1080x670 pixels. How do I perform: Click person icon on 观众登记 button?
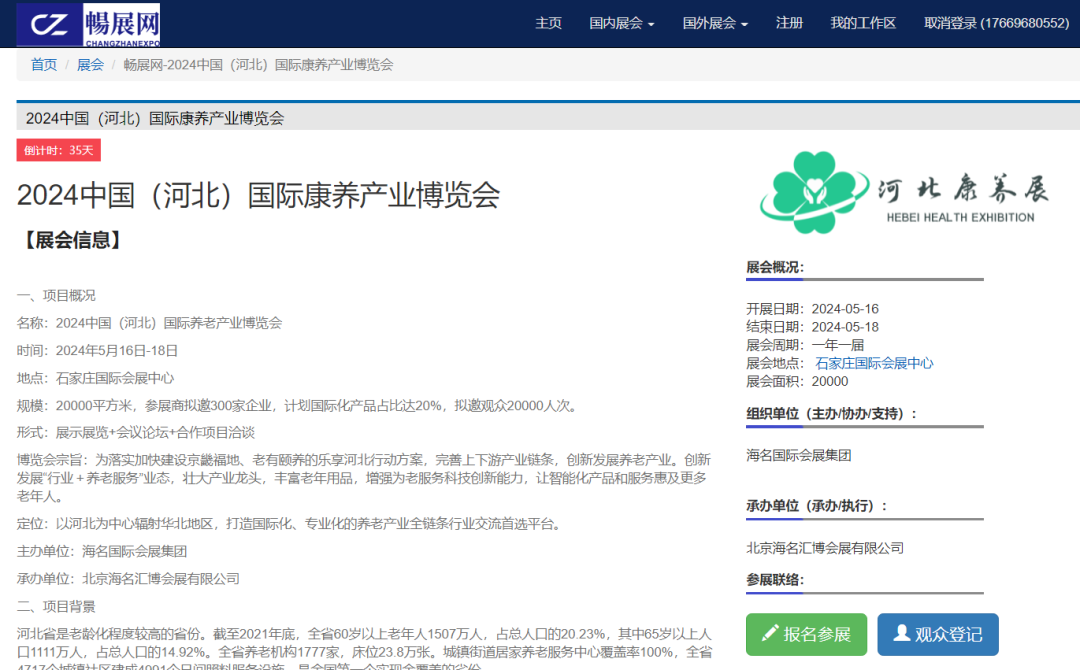(901, 633)
